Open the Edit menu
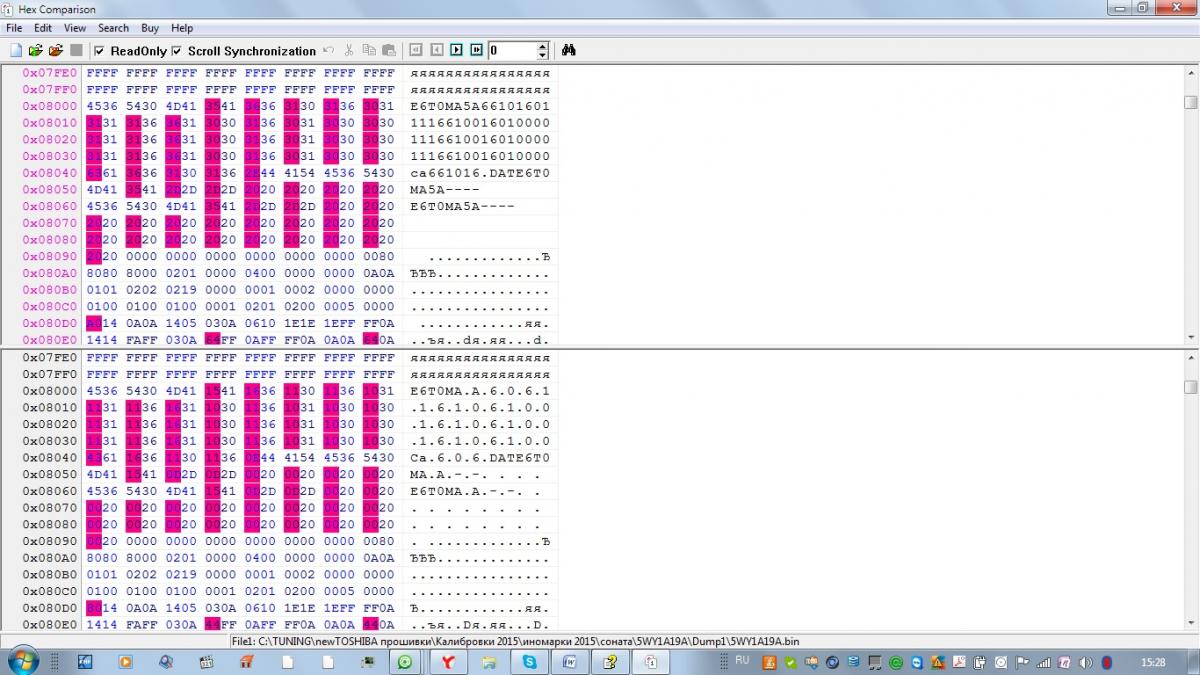This screenshot has width=1200, height=675. tap(43, 28)
